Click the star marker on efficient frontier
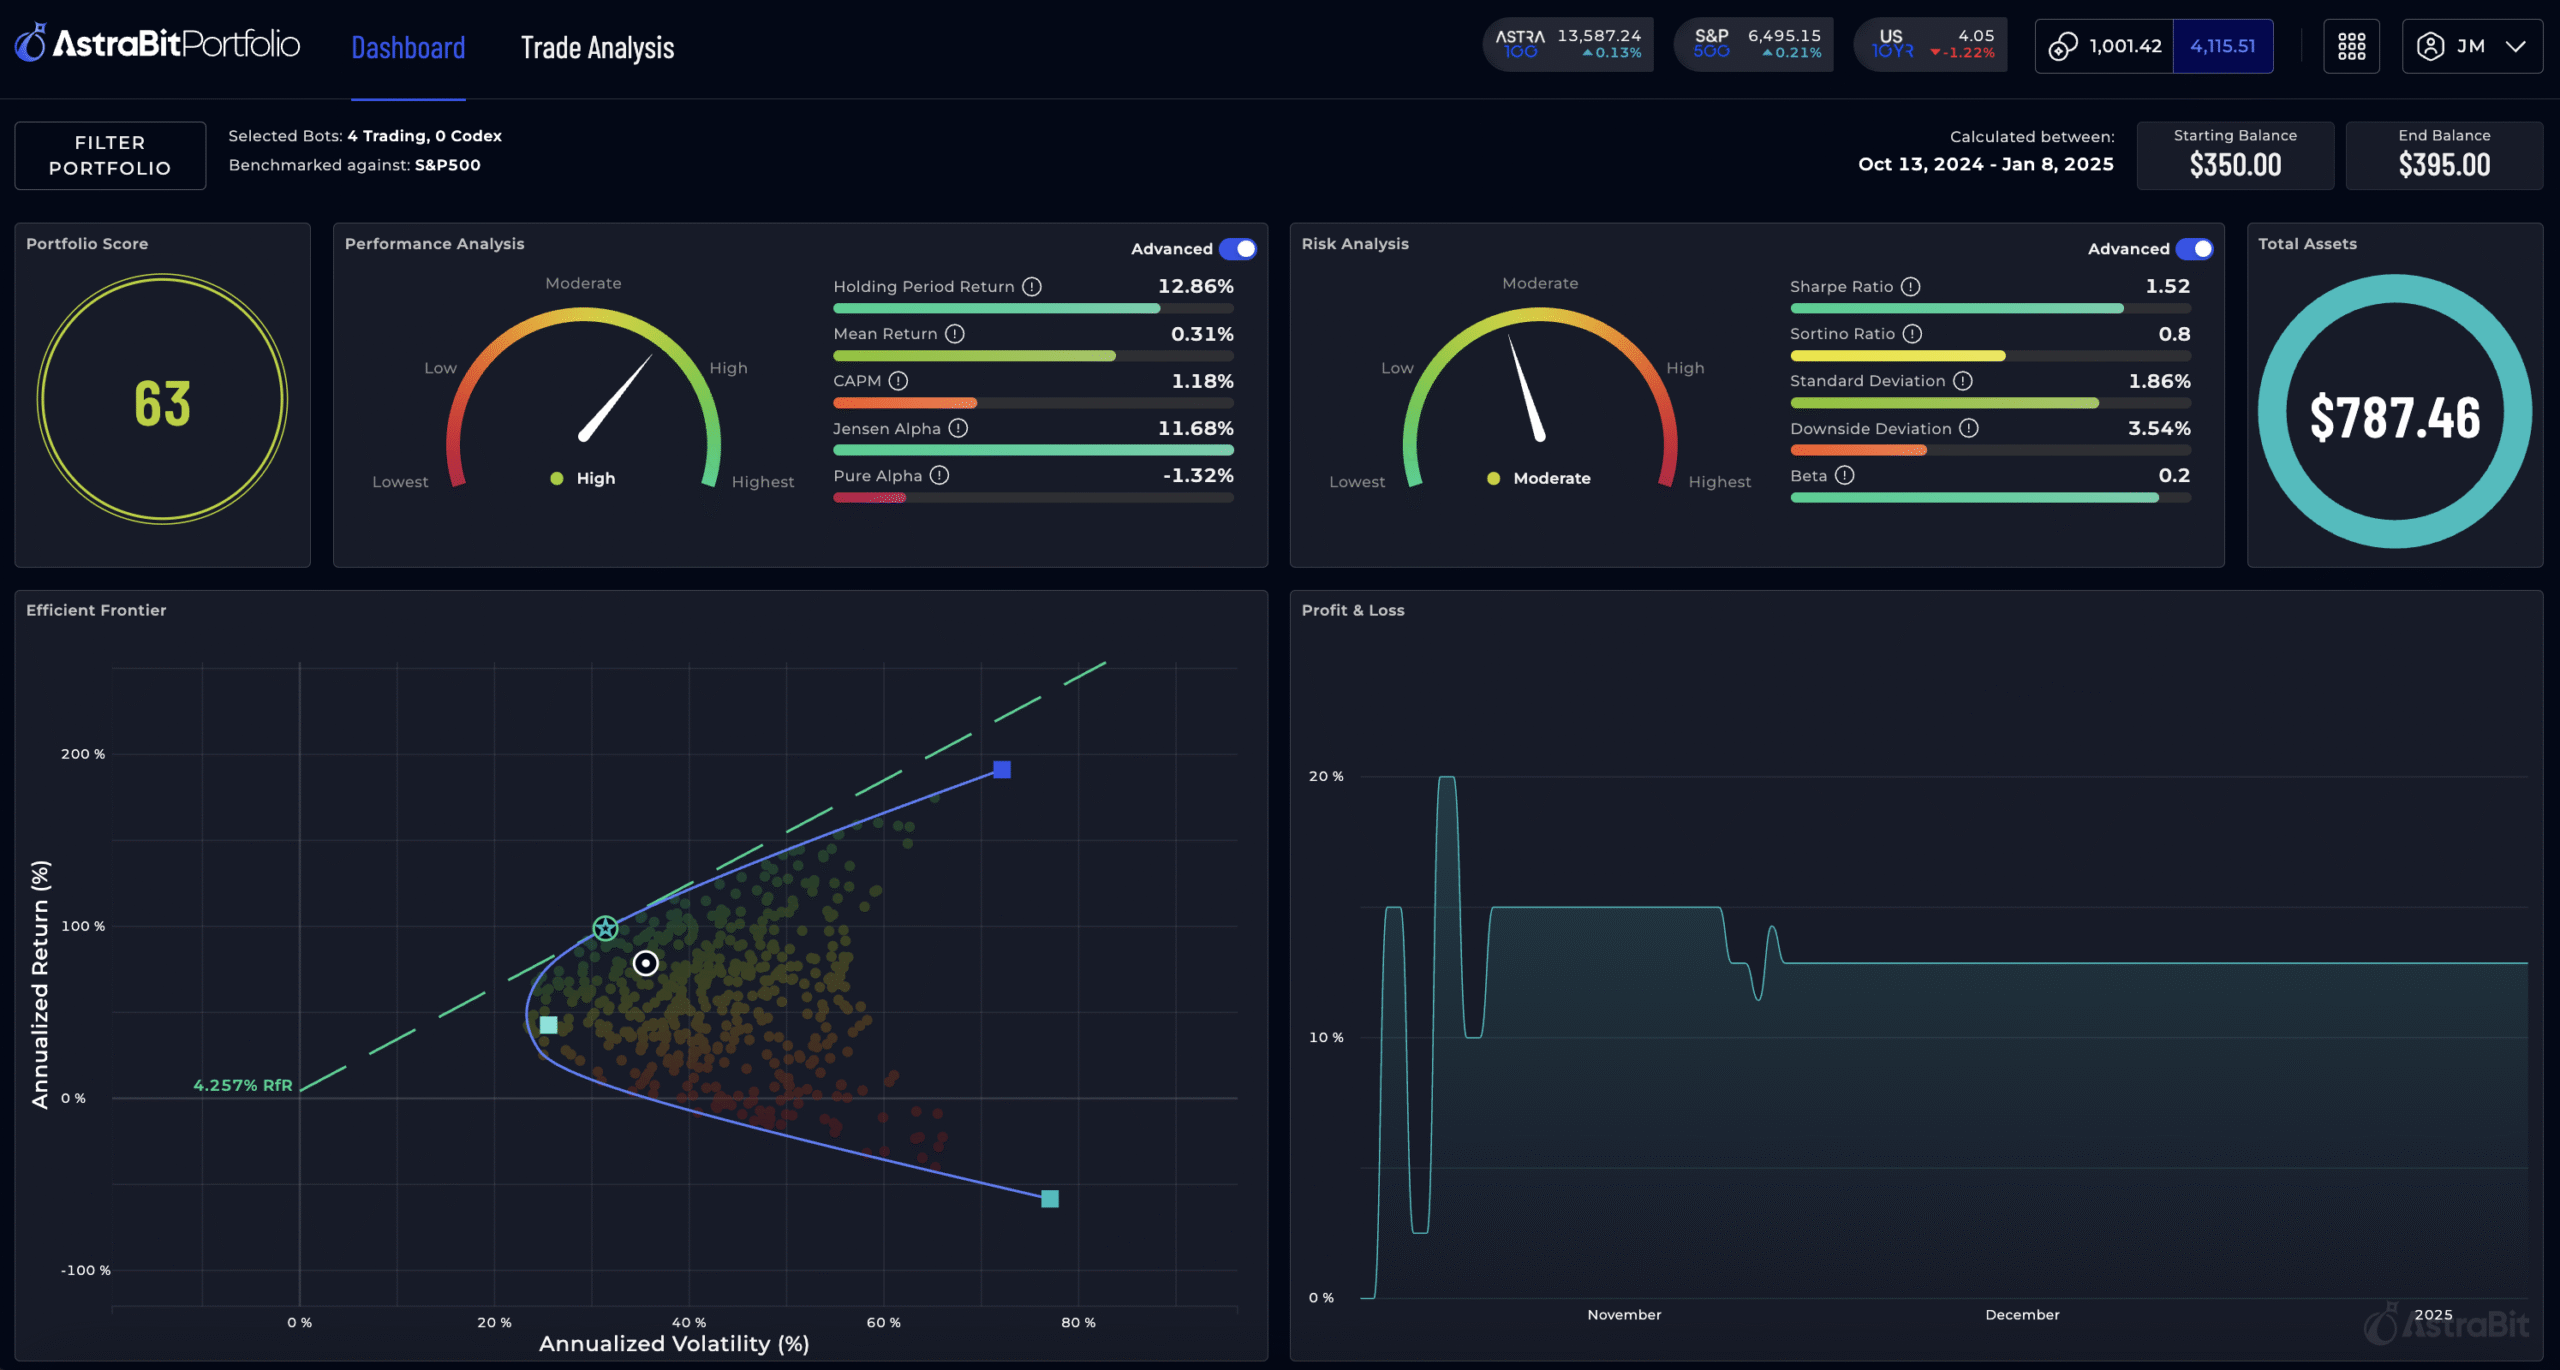 coord(605,928)
